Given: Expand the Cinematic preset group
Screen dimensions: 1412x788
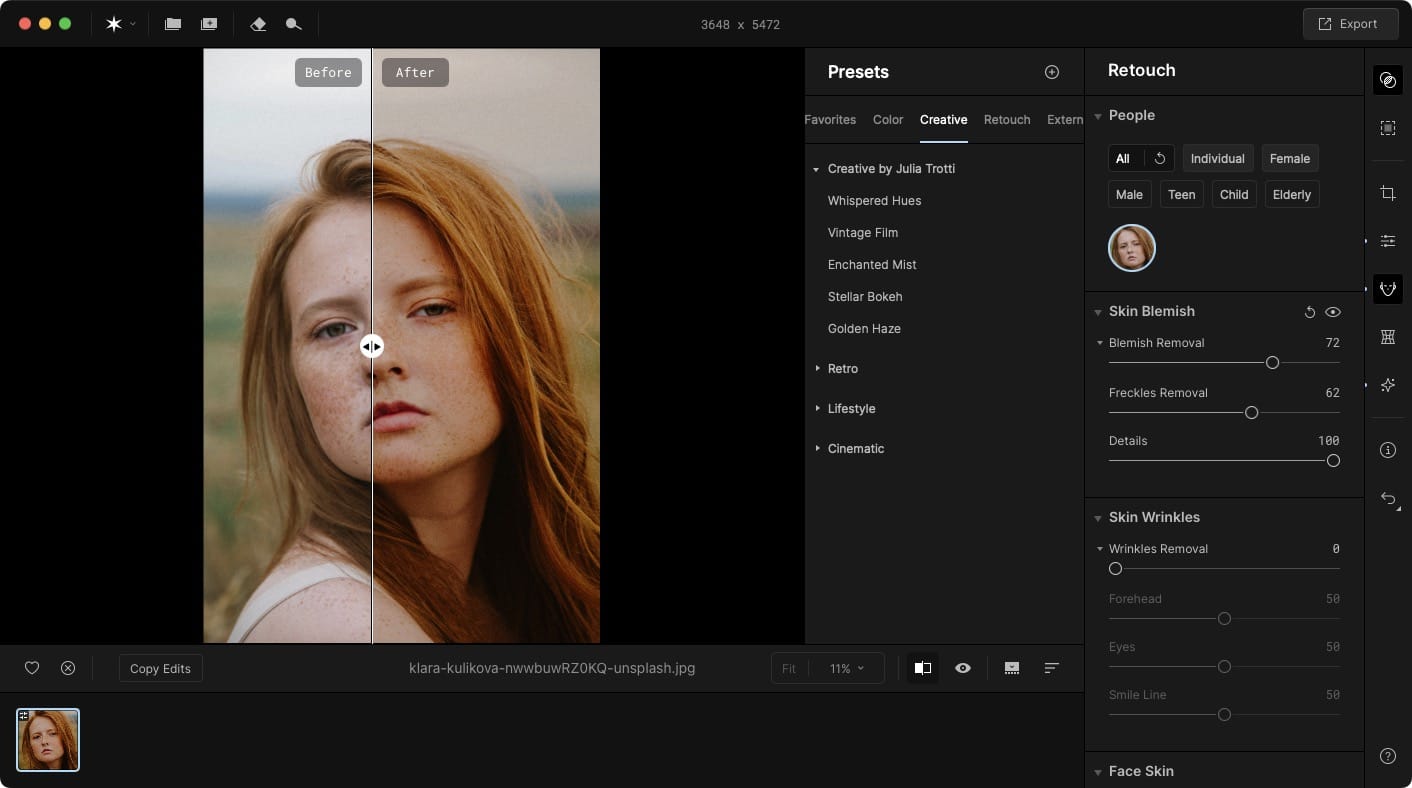Looking at the screenshot, I should [855, 449].
